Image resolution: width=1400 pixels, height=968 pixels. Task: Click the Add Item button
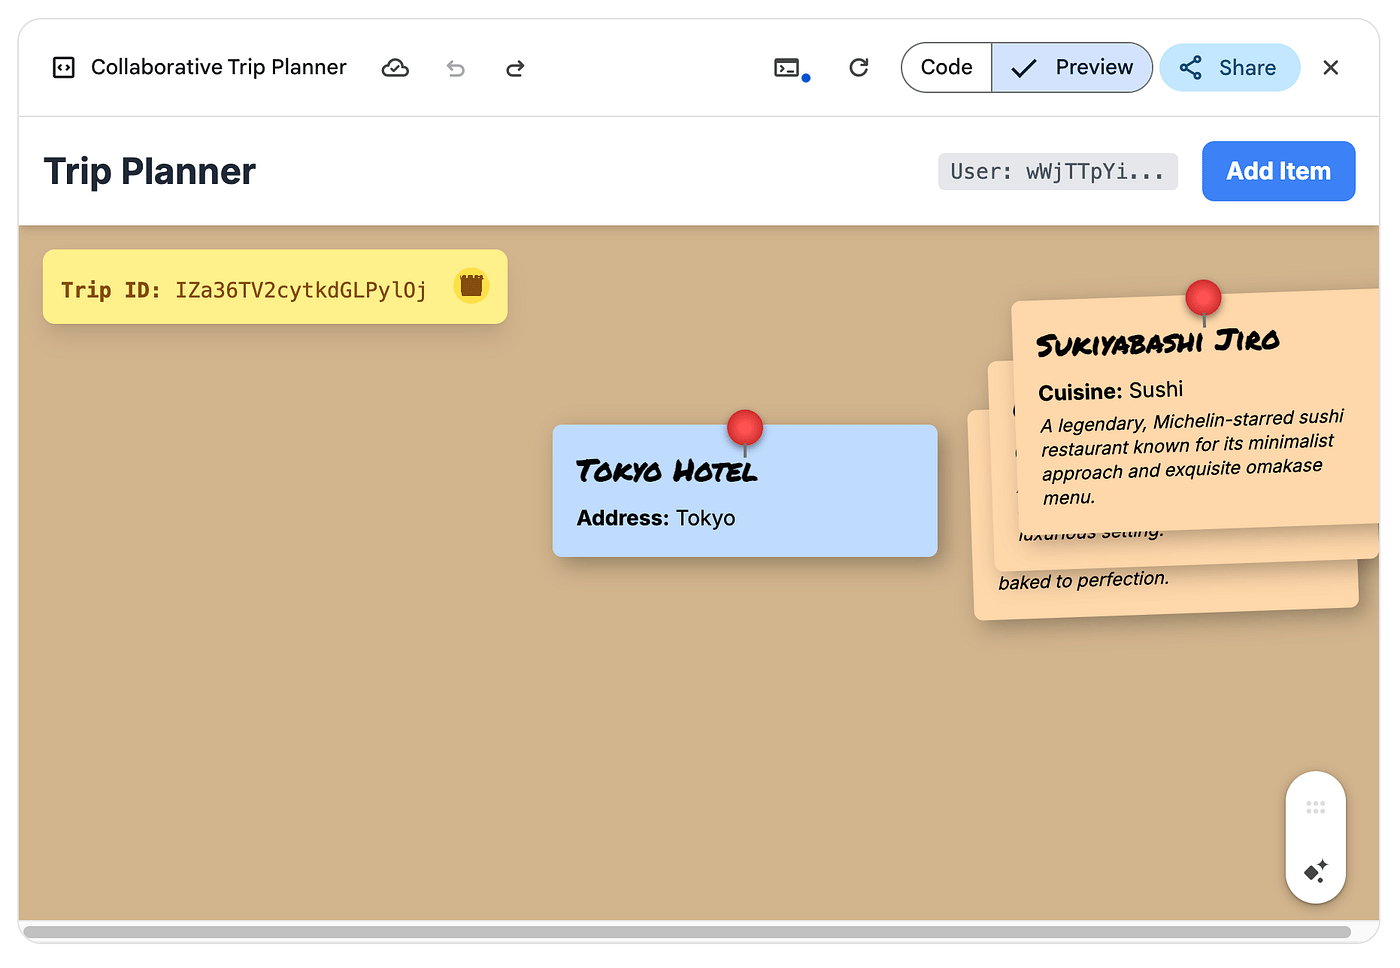pyautogui.click(x=1278, y=171)
